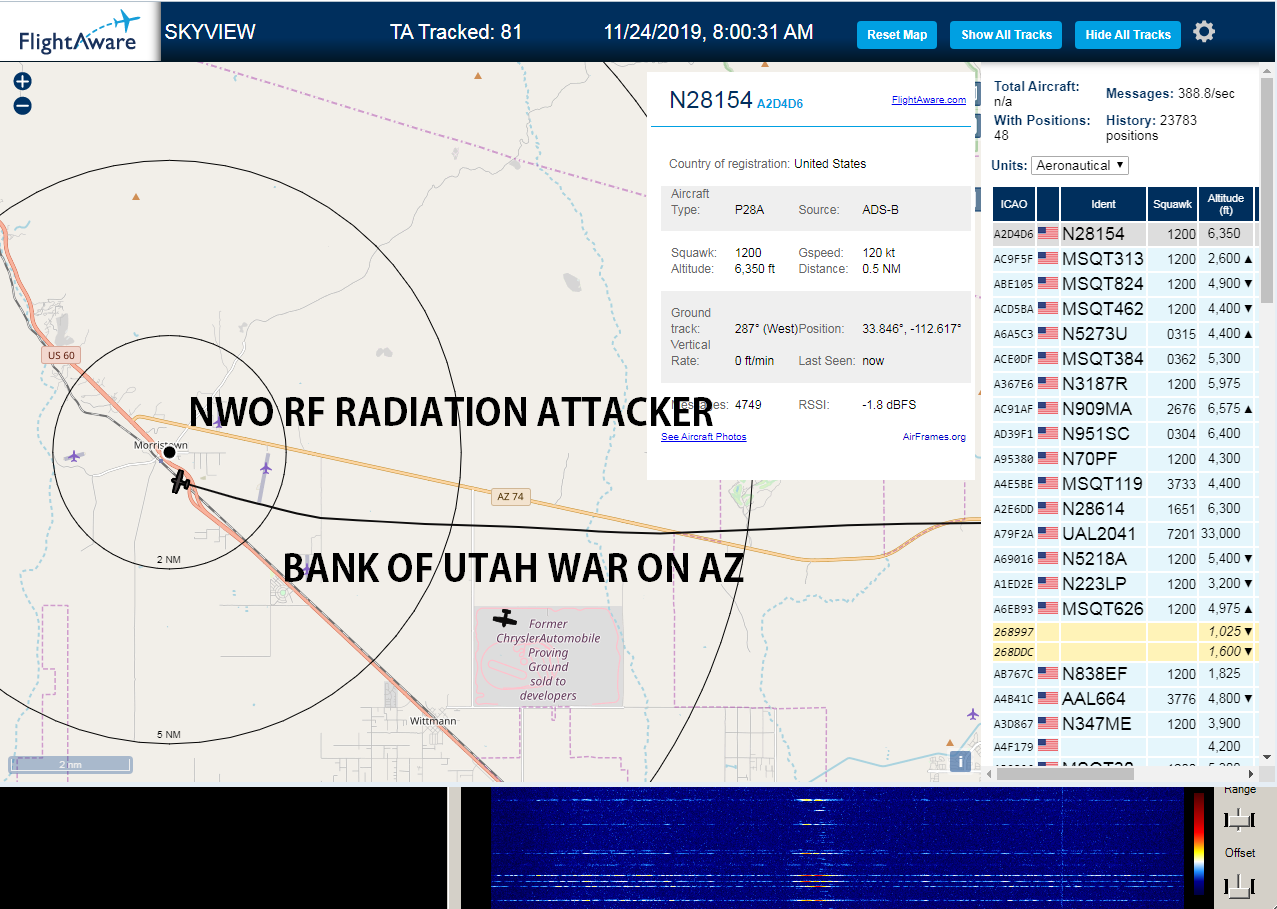
Task: Select the N838EF row
Action: [x=1124, y=674]
